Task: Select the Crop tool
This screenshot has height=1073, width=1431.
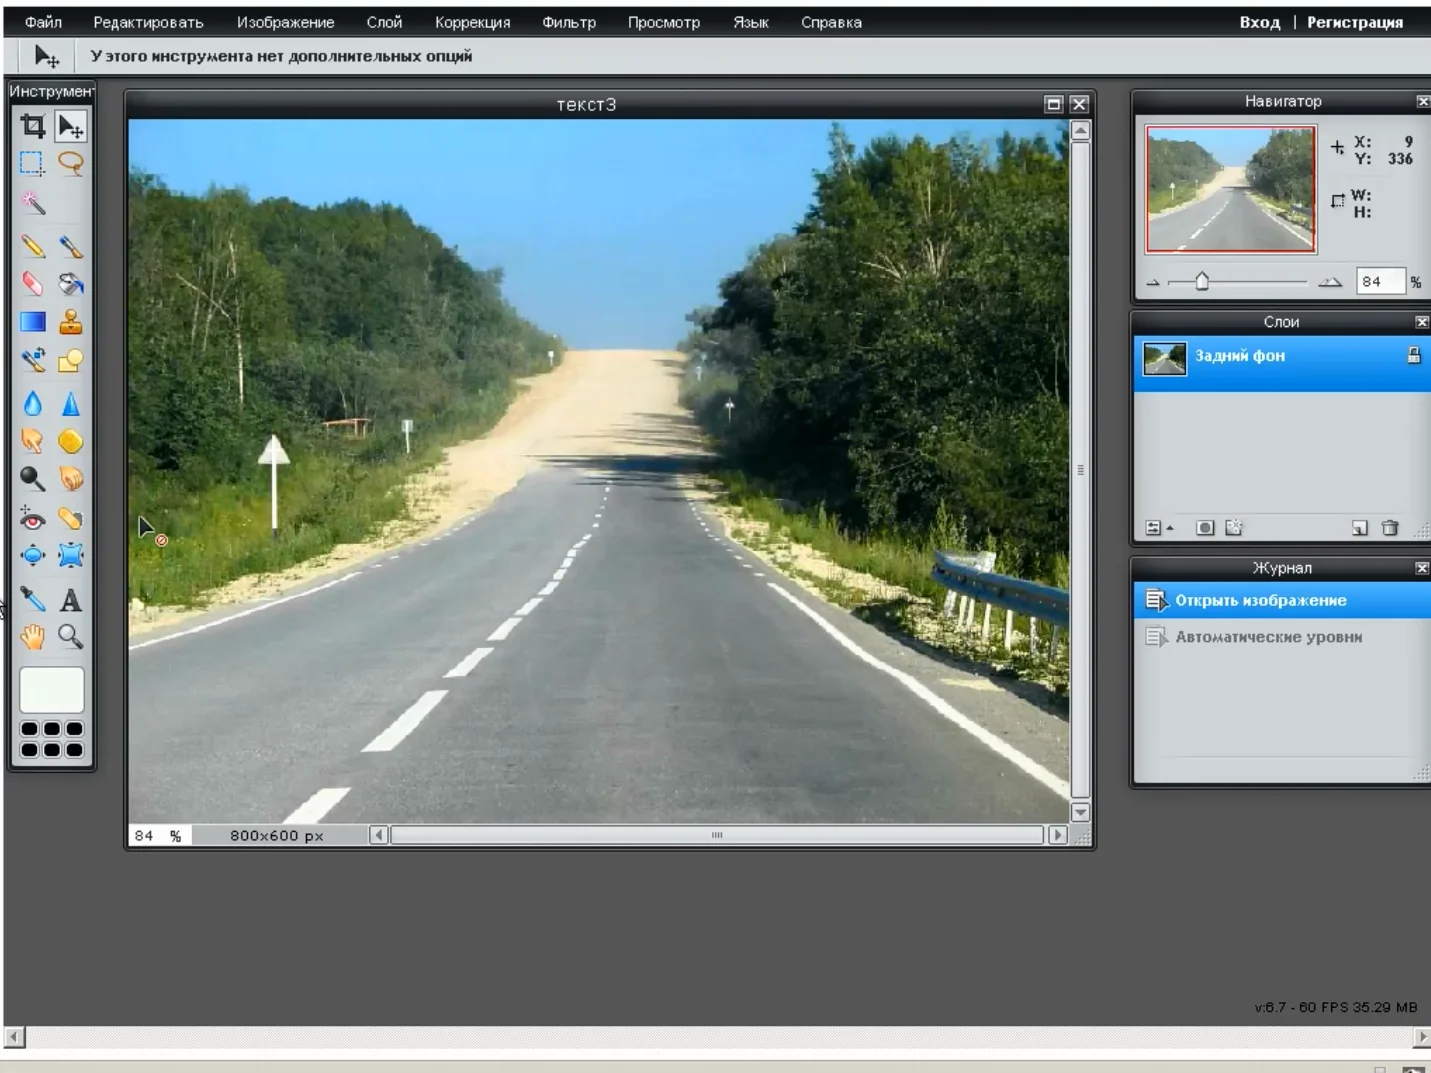Action: (32, 126)
